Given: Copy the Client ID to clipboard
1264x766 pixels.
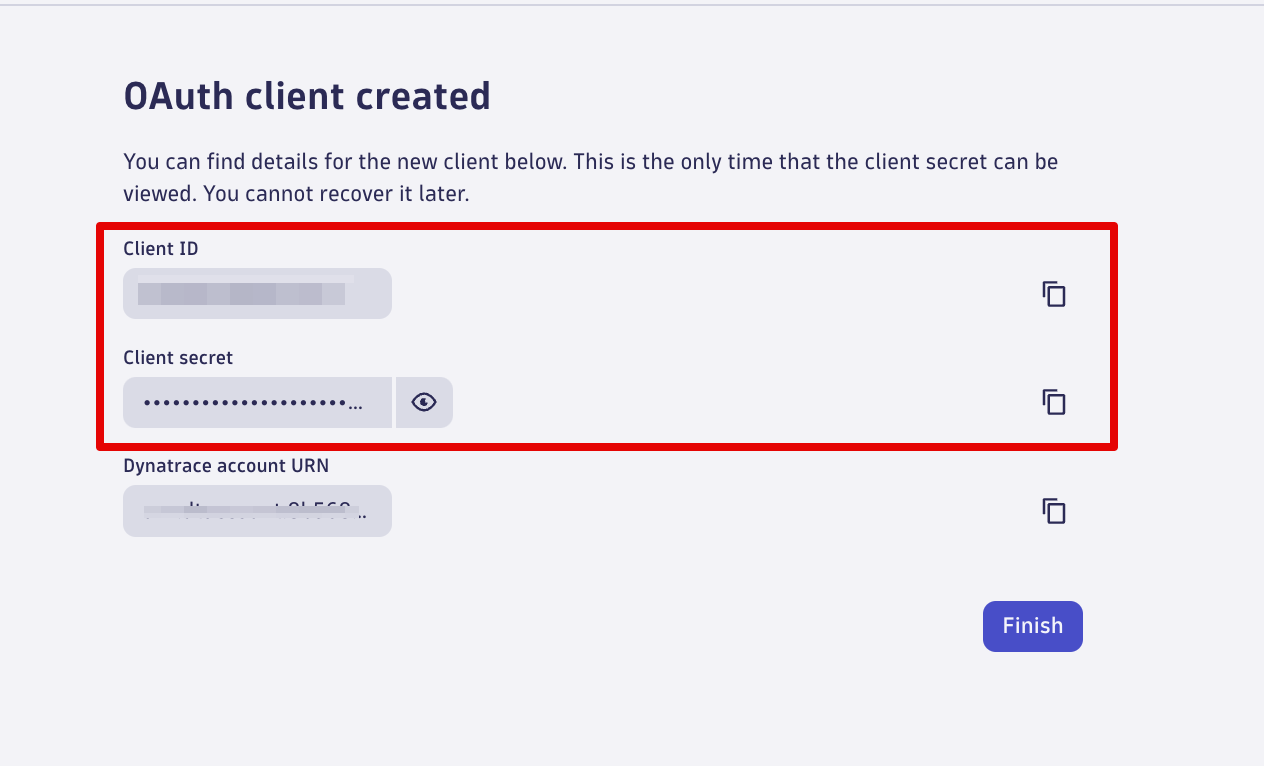Looking at the screenshot, I should (x=1054, y=294).
